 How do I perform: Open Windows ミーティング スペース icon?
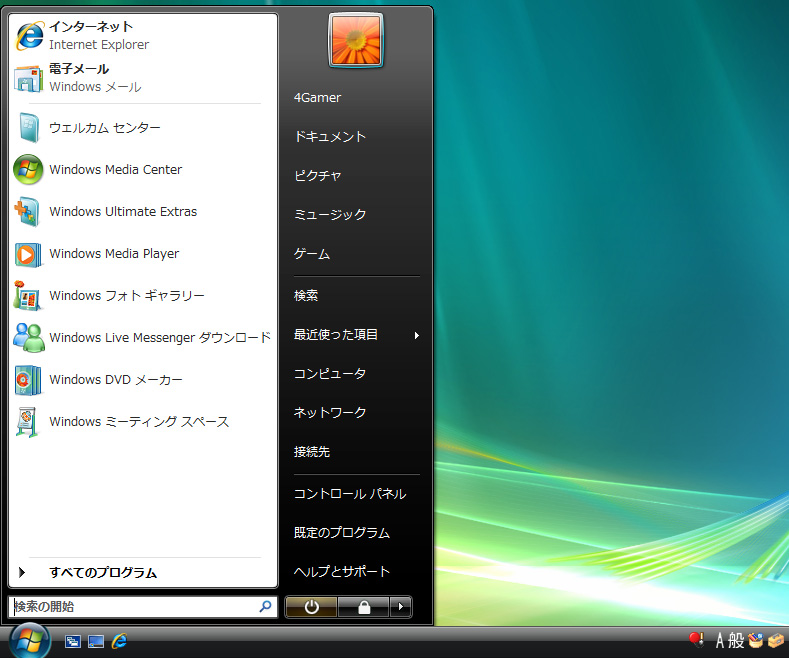(x=27, y=422)
